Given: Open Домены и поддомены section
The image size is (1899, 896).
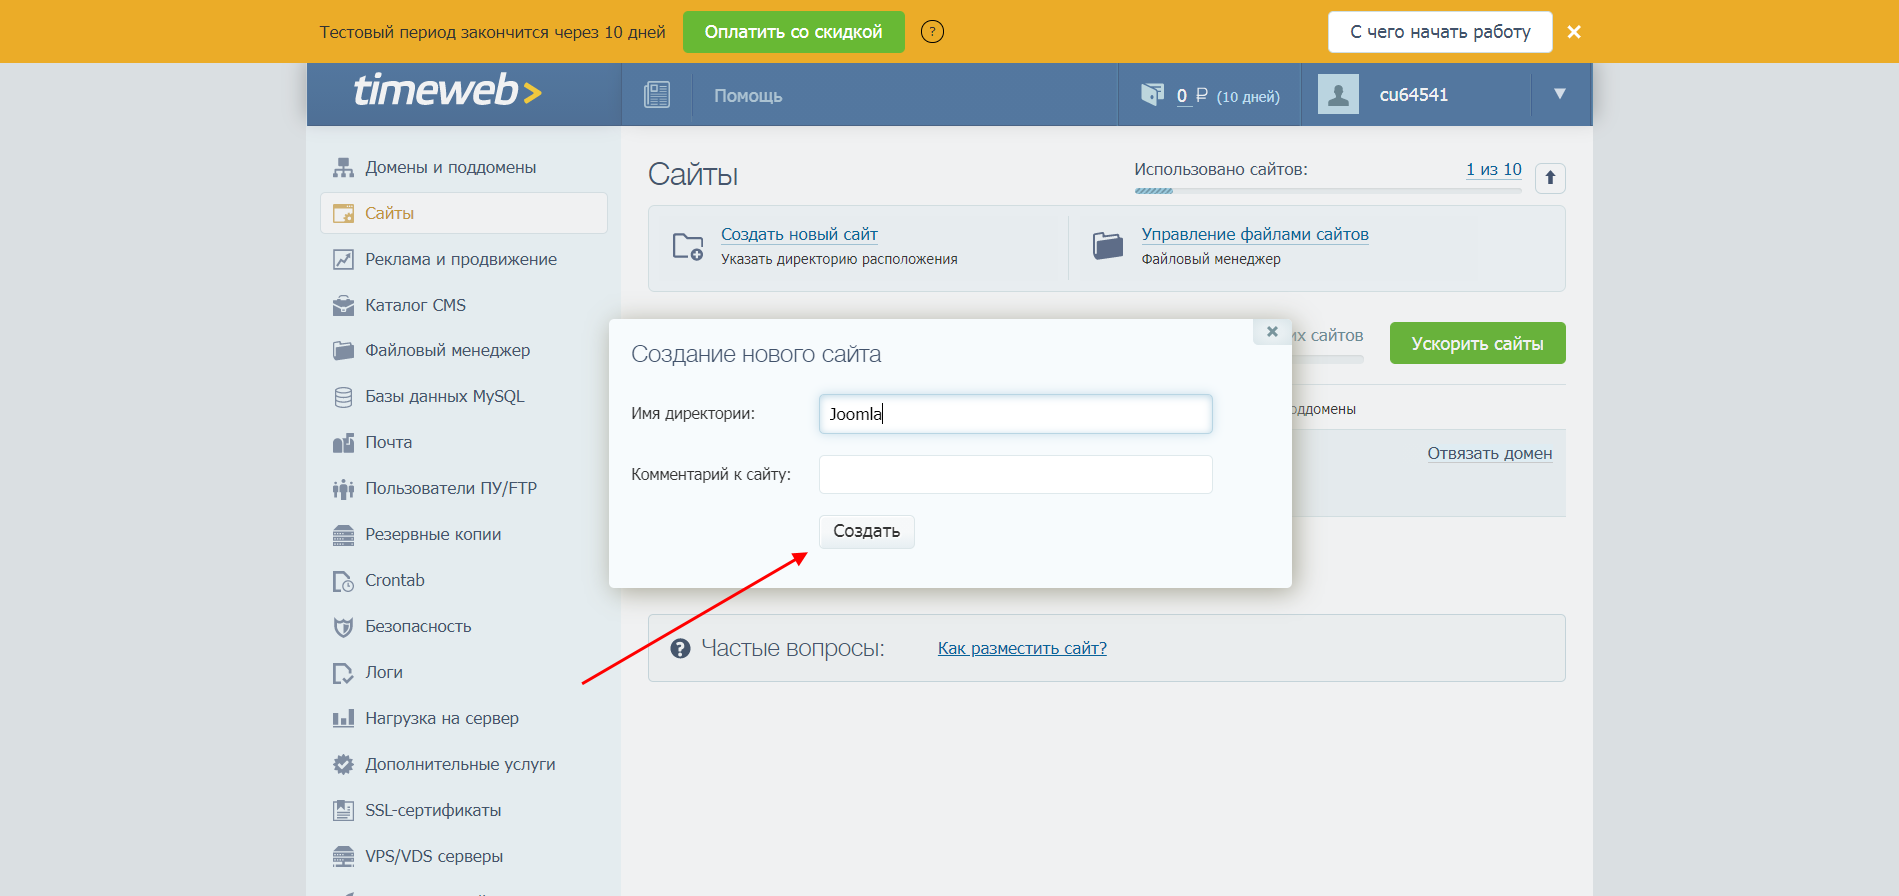Looking at the screenshot, I should pyautogui.click(x=450, y=167).
